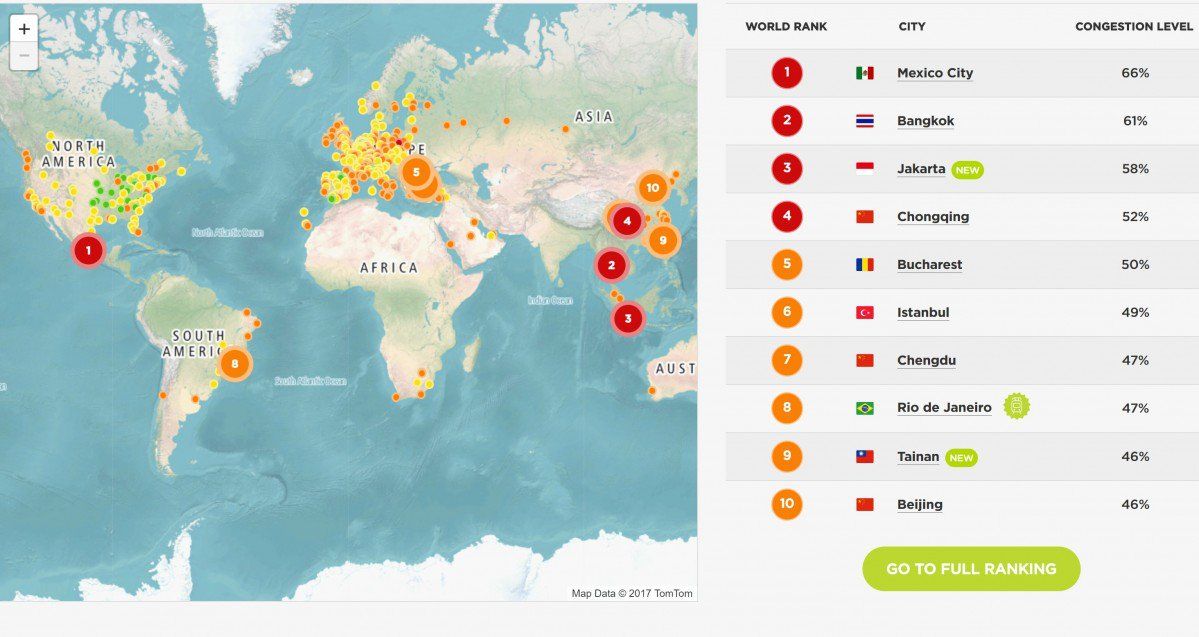
Task: Click map marker 10 in northern China
Action: [652, 187]
